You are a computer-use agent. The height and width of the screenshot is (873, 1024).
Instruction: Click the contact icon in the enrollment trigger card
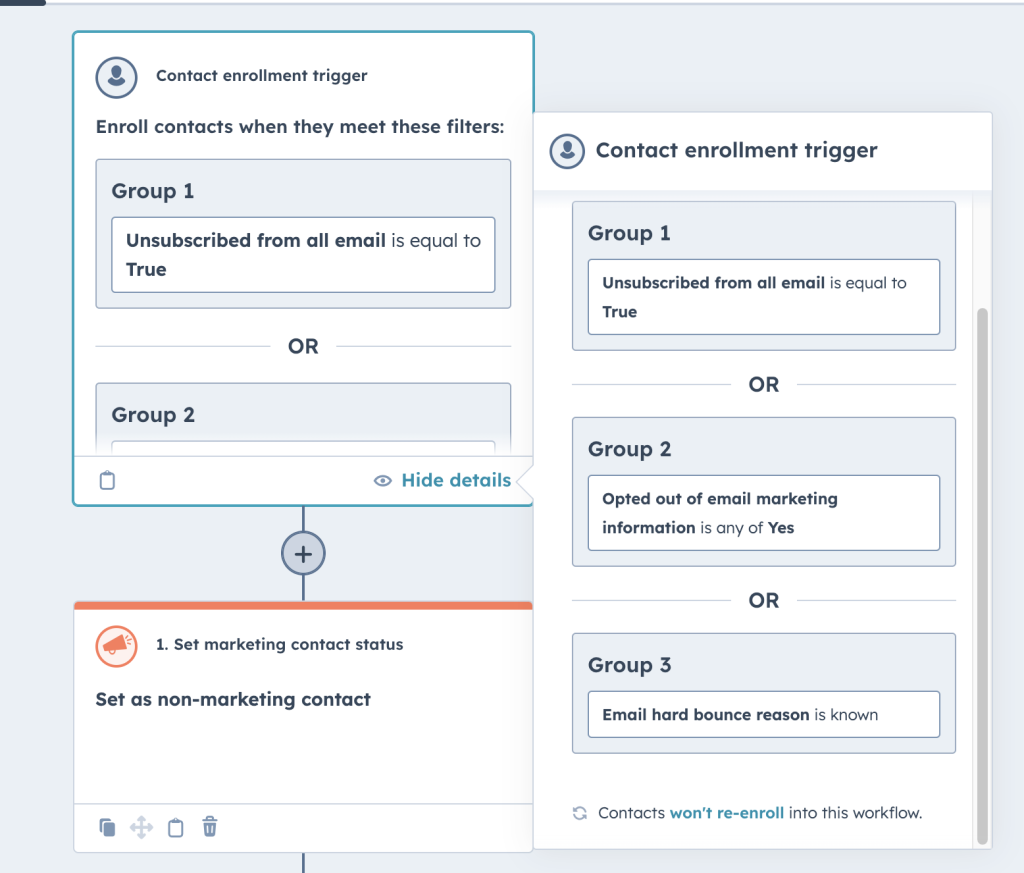pyautogui.click(x=115, y=76)
